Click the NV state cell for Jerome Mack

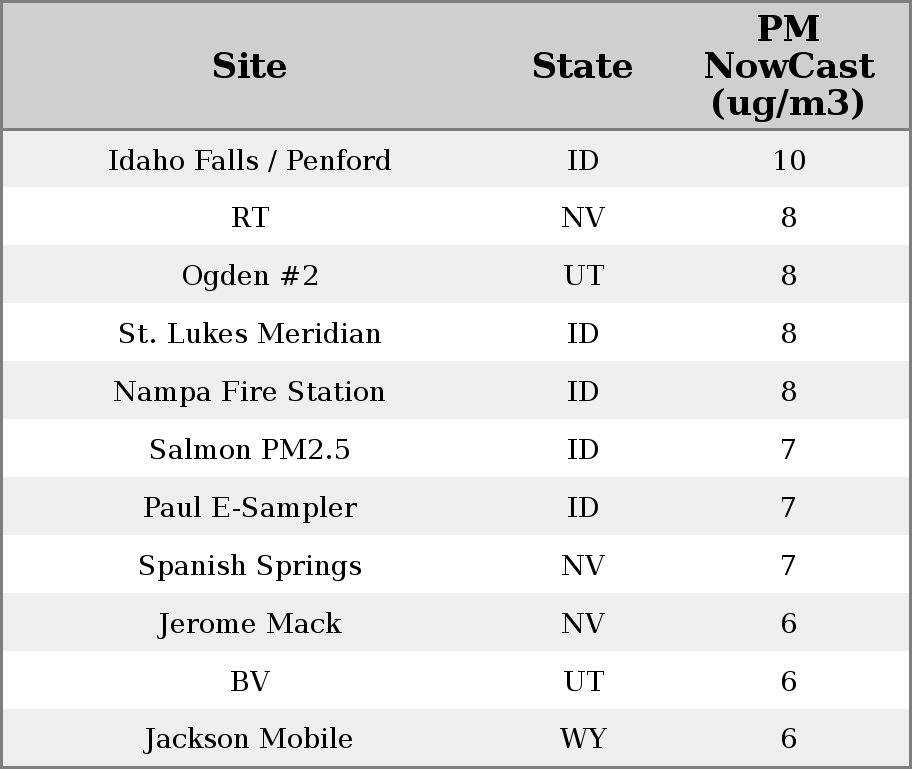[582, 624]
